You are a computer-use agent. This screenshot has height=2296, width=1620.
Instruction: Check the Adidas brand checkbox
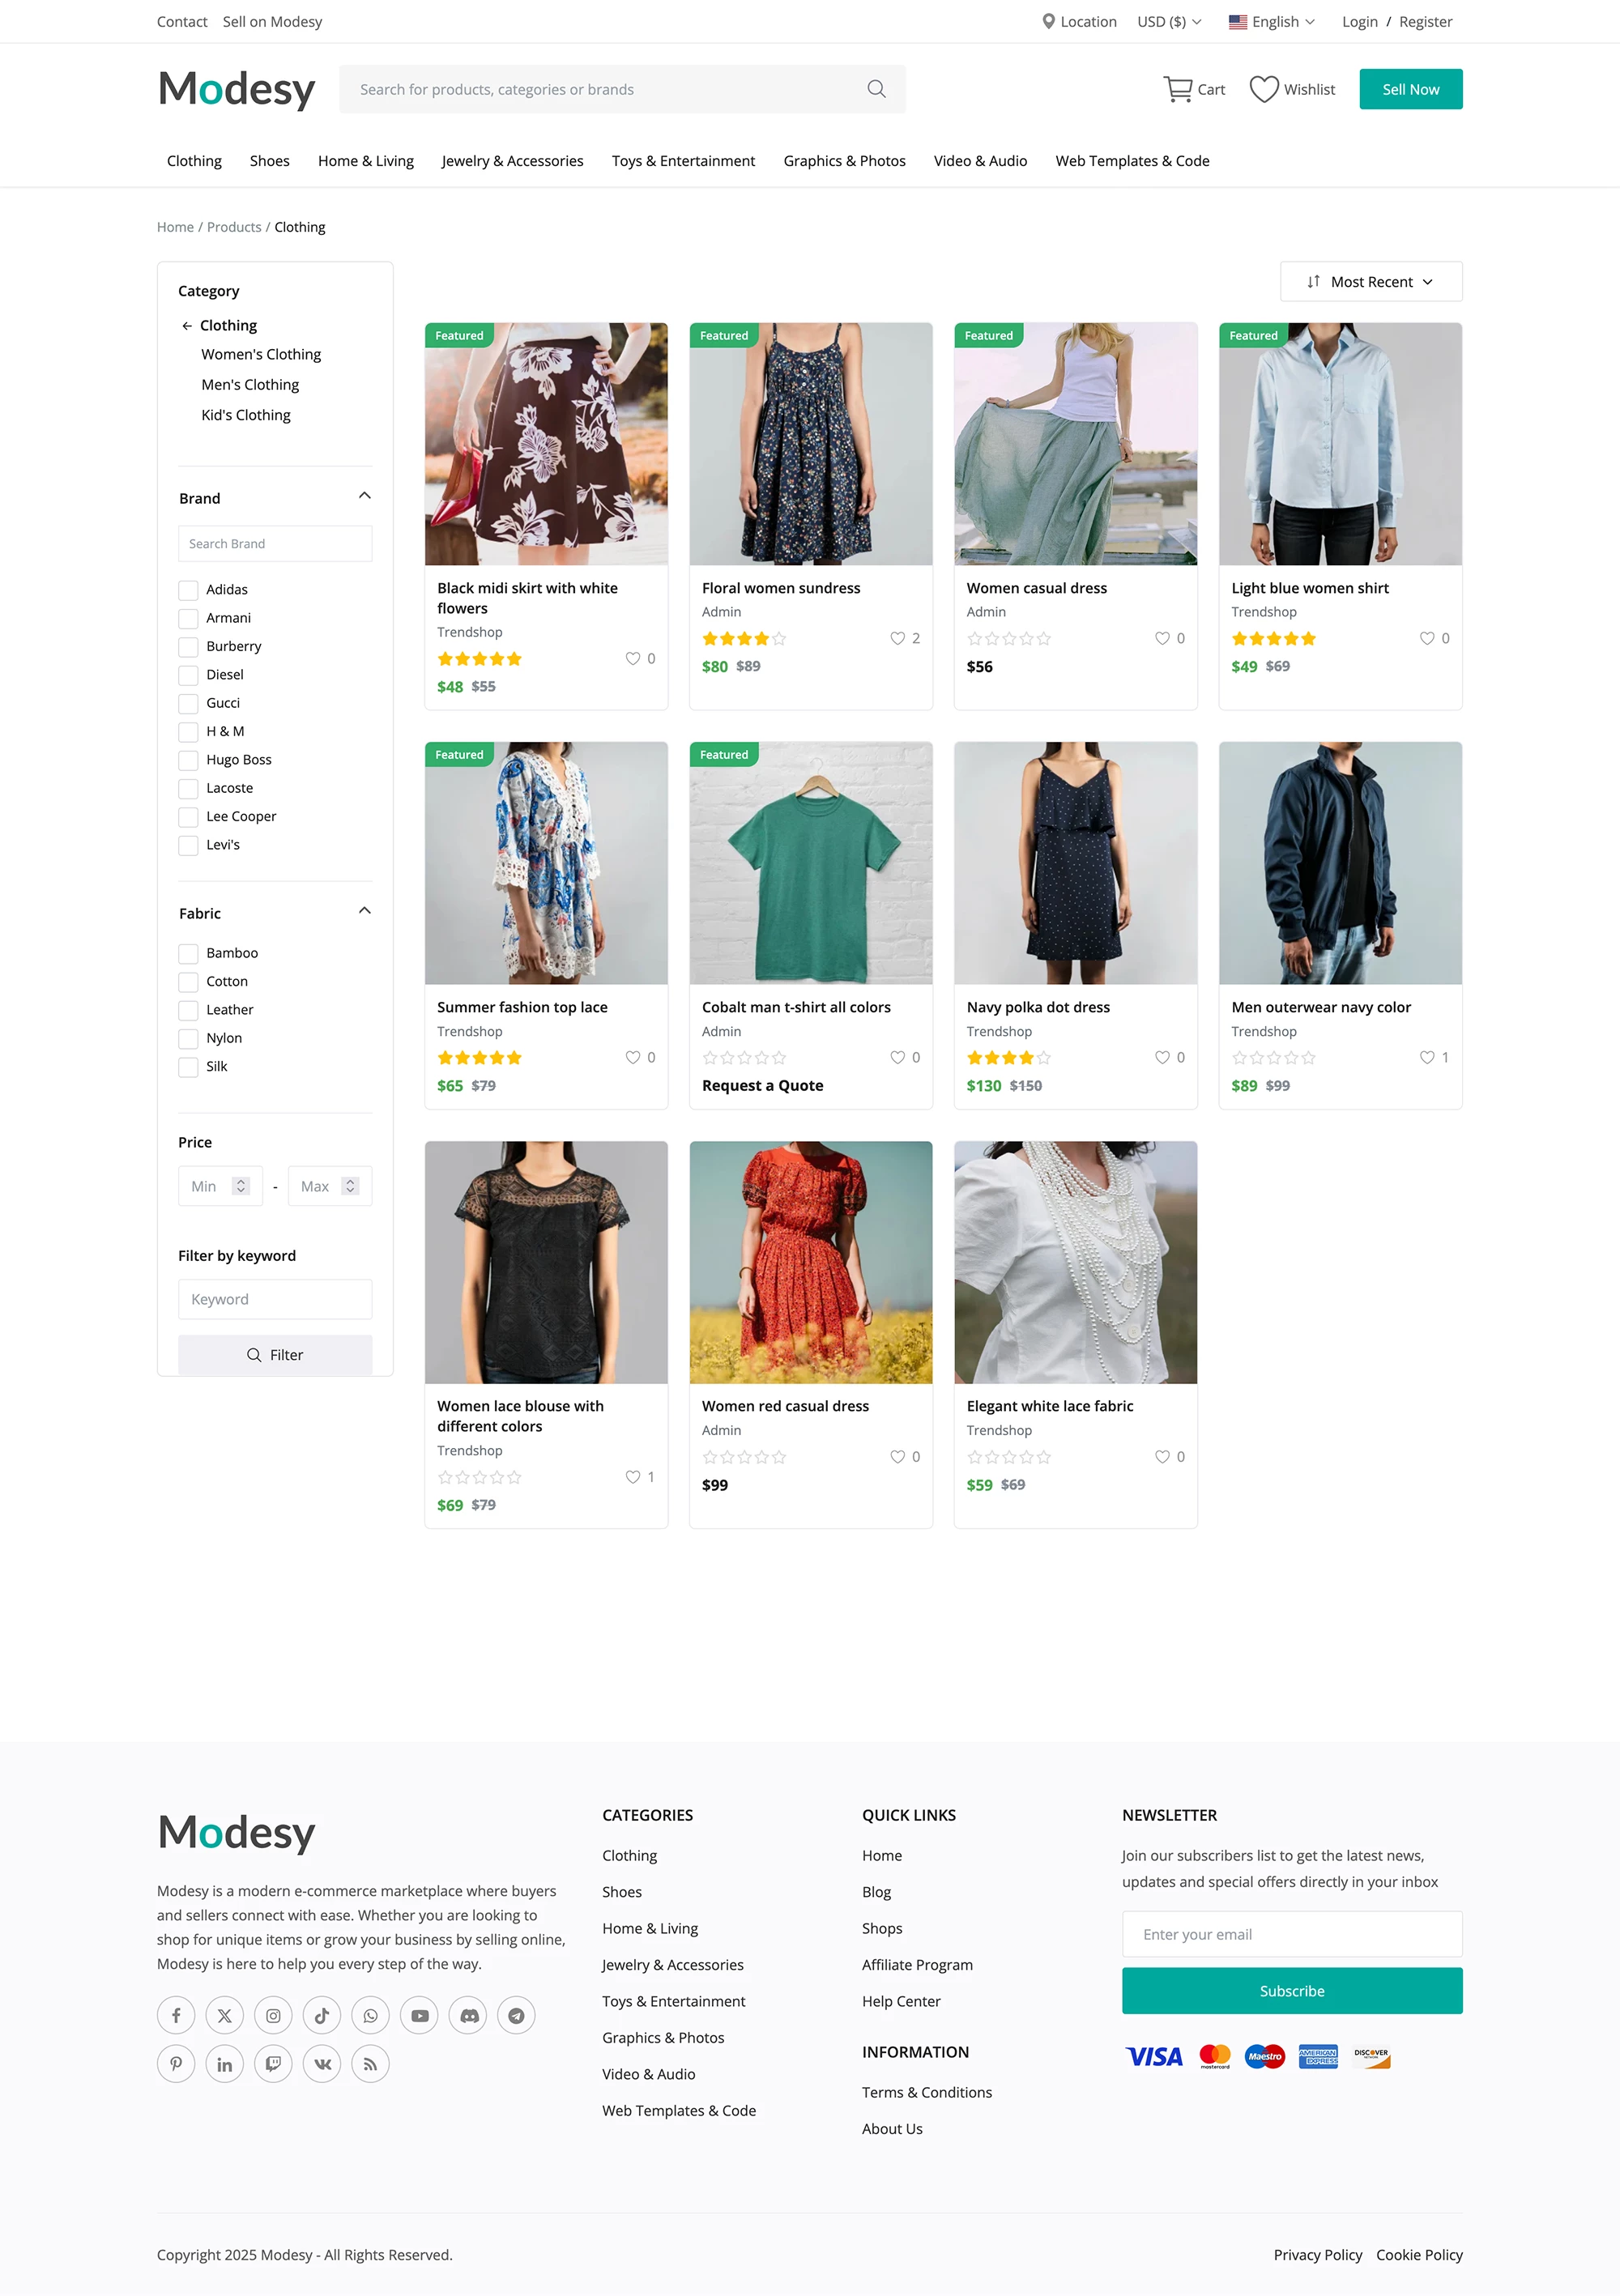[188, 590]
